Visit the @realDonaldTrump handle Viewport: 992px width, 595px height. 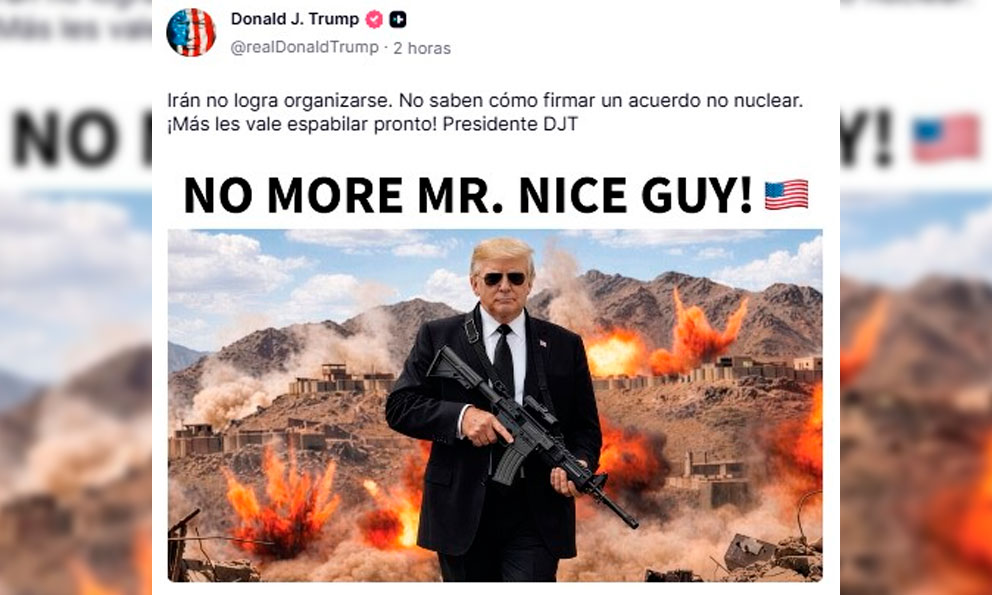point(304,47)
